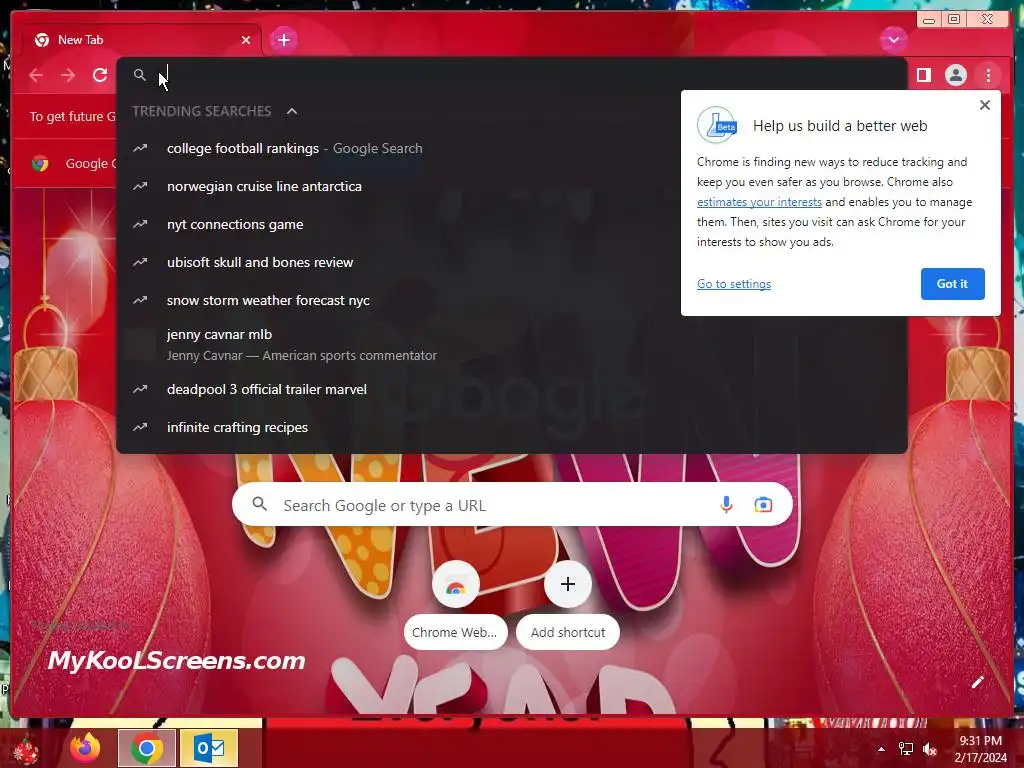Click trending arrow icon beside nyt connections

pyautogui.click(x=140, y=224)
